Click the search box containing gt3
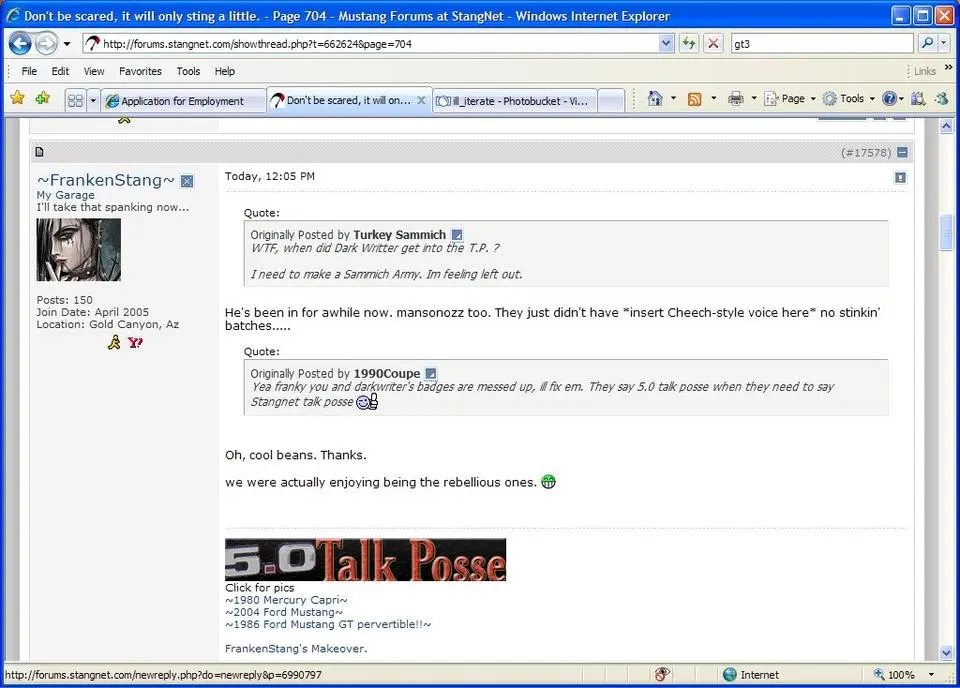This screenshot has width=960, height=688. tap(822, 43)
